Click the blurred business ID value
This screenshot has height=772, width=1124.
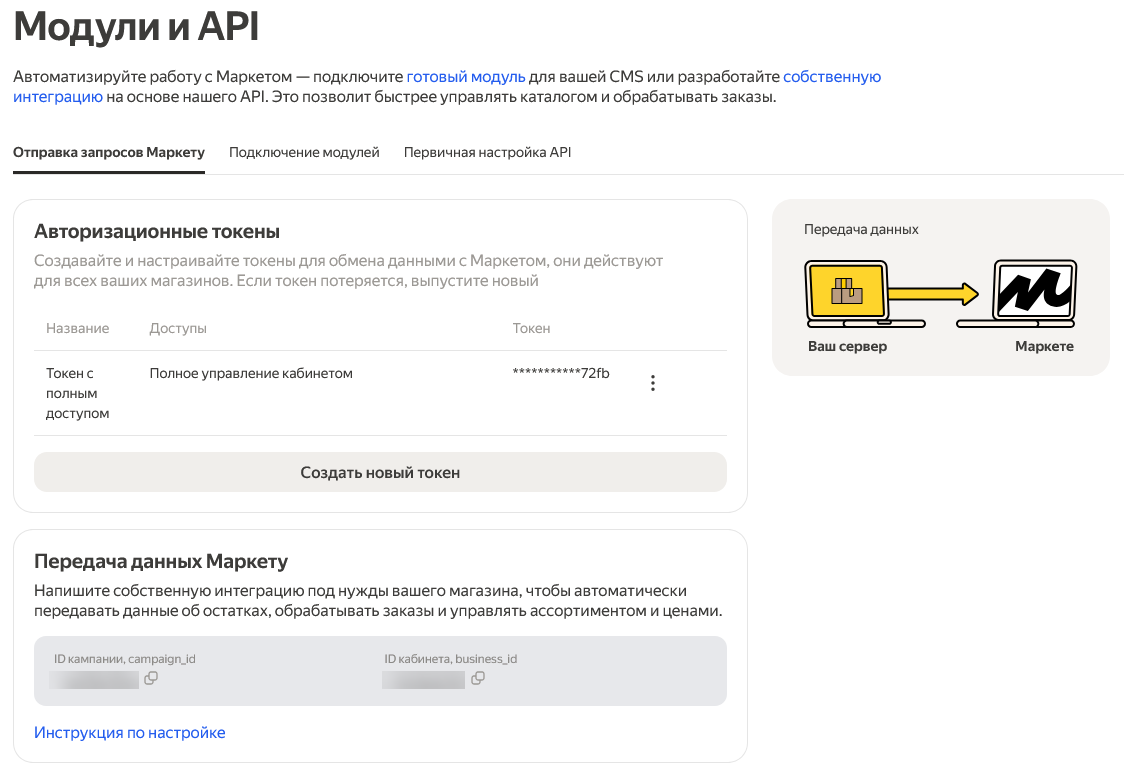click(424, 680)
